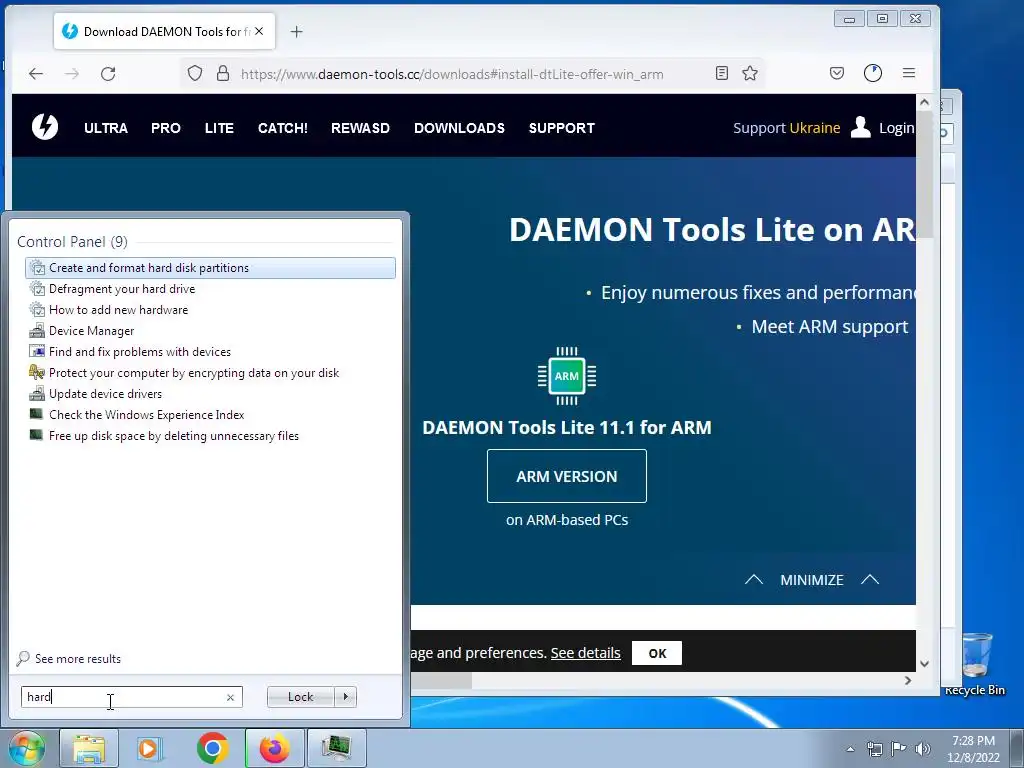Image resolution: width=1024 pixels, height=768 pixels.
Task: Click MINIMIZE to collapse the offer
Action: [812, 580]
